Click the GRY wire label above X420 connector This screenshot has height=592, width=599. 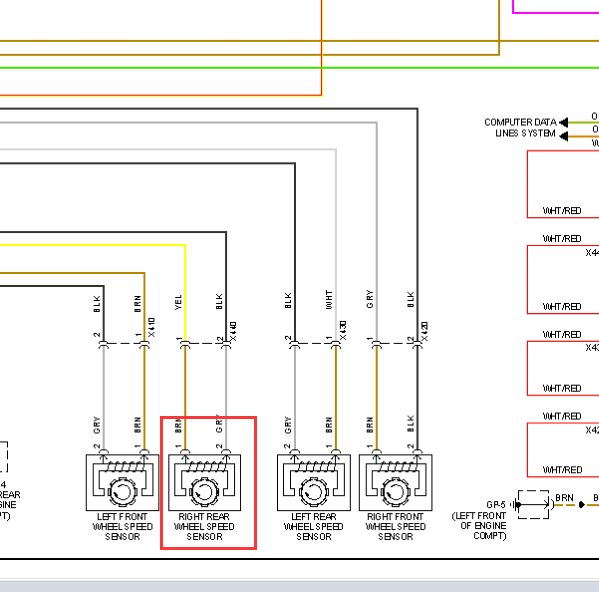(x=369, y=299)
